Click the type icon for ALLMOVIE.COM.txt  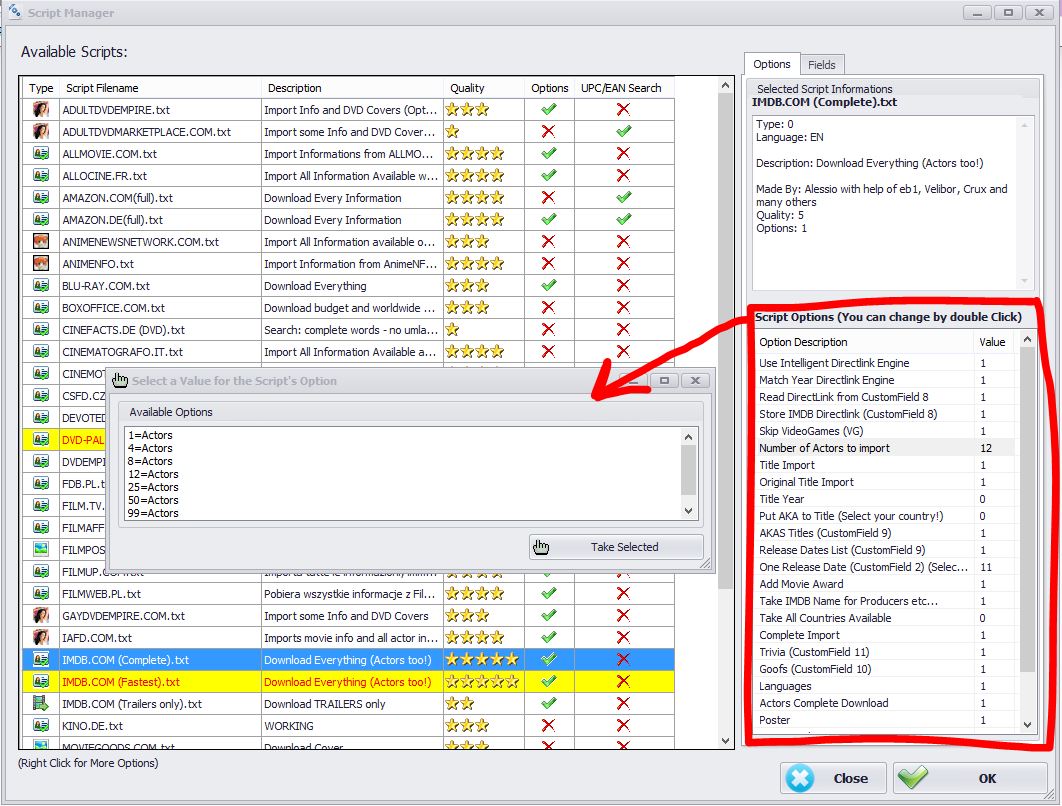tap(41, 154)
